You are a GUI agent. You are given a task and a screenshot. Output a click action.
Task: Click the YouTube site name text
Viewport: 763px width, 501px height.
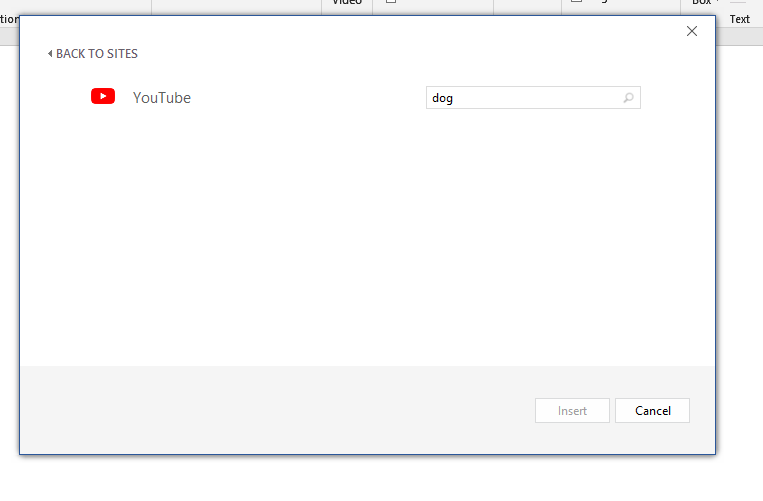tap(162, 98)
